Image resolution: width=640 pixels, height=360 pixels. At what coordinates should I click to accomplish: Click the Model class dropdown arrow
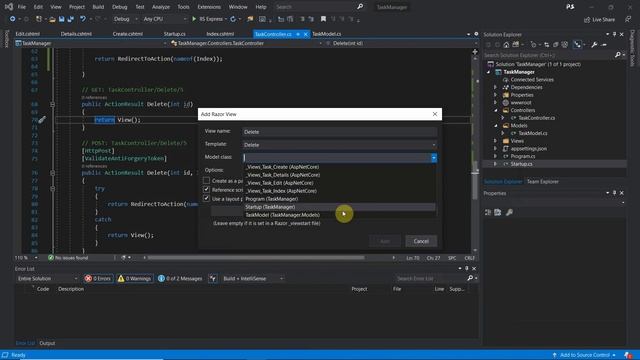(433, 158)
